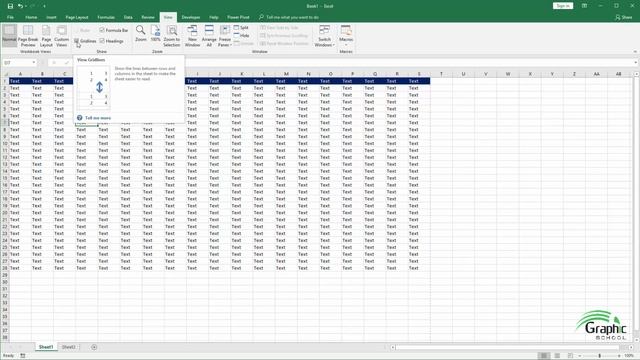This screenshot has width=640, height=360.
Task: Adjust the zoom slider handle
Action: [x=600, y=356]
